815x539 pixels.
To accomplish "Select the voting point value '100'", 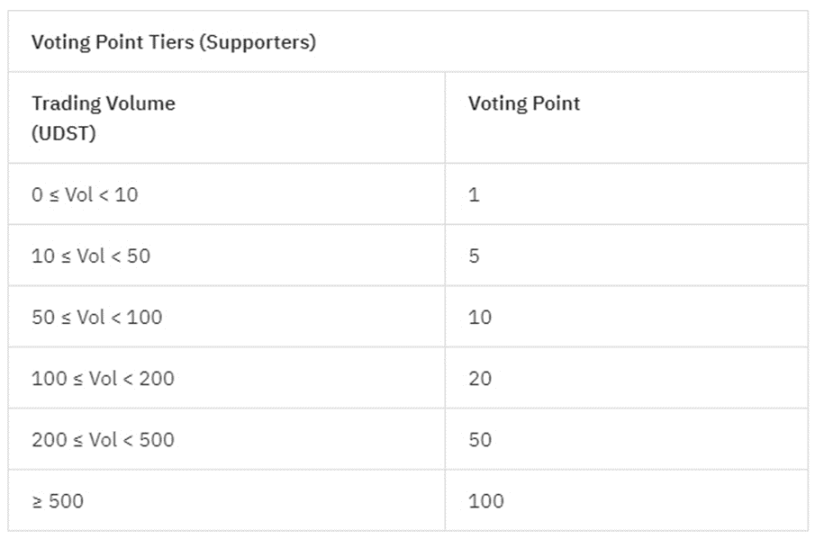I will 486,501.
